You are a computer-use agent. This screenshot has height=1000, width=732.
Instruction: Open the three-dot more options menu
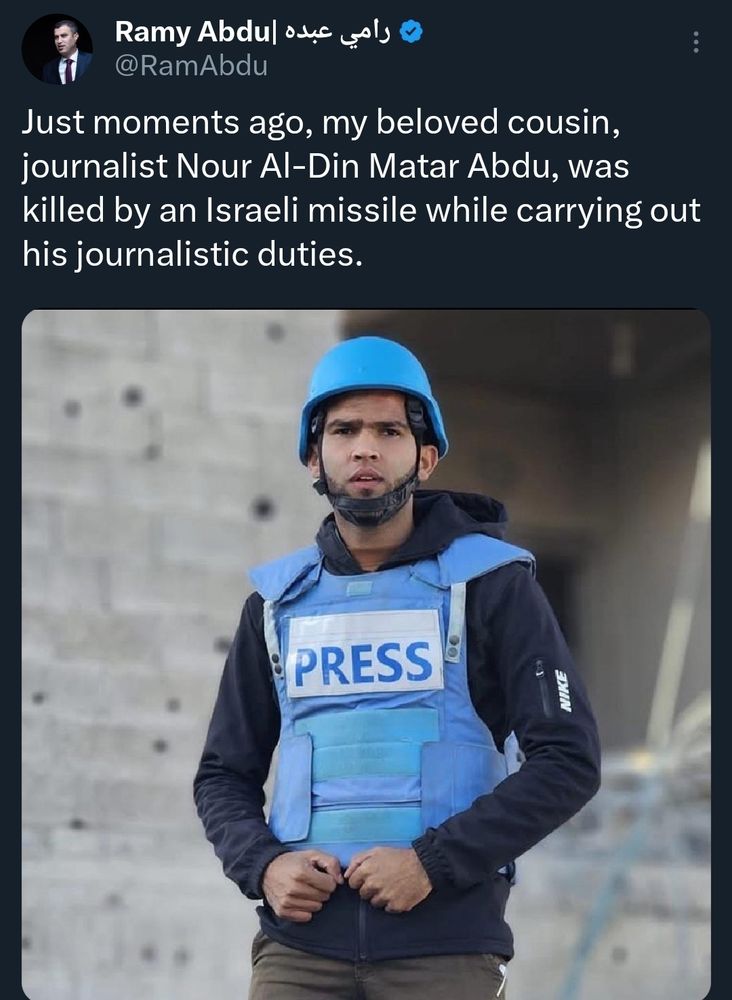(696, 42)
